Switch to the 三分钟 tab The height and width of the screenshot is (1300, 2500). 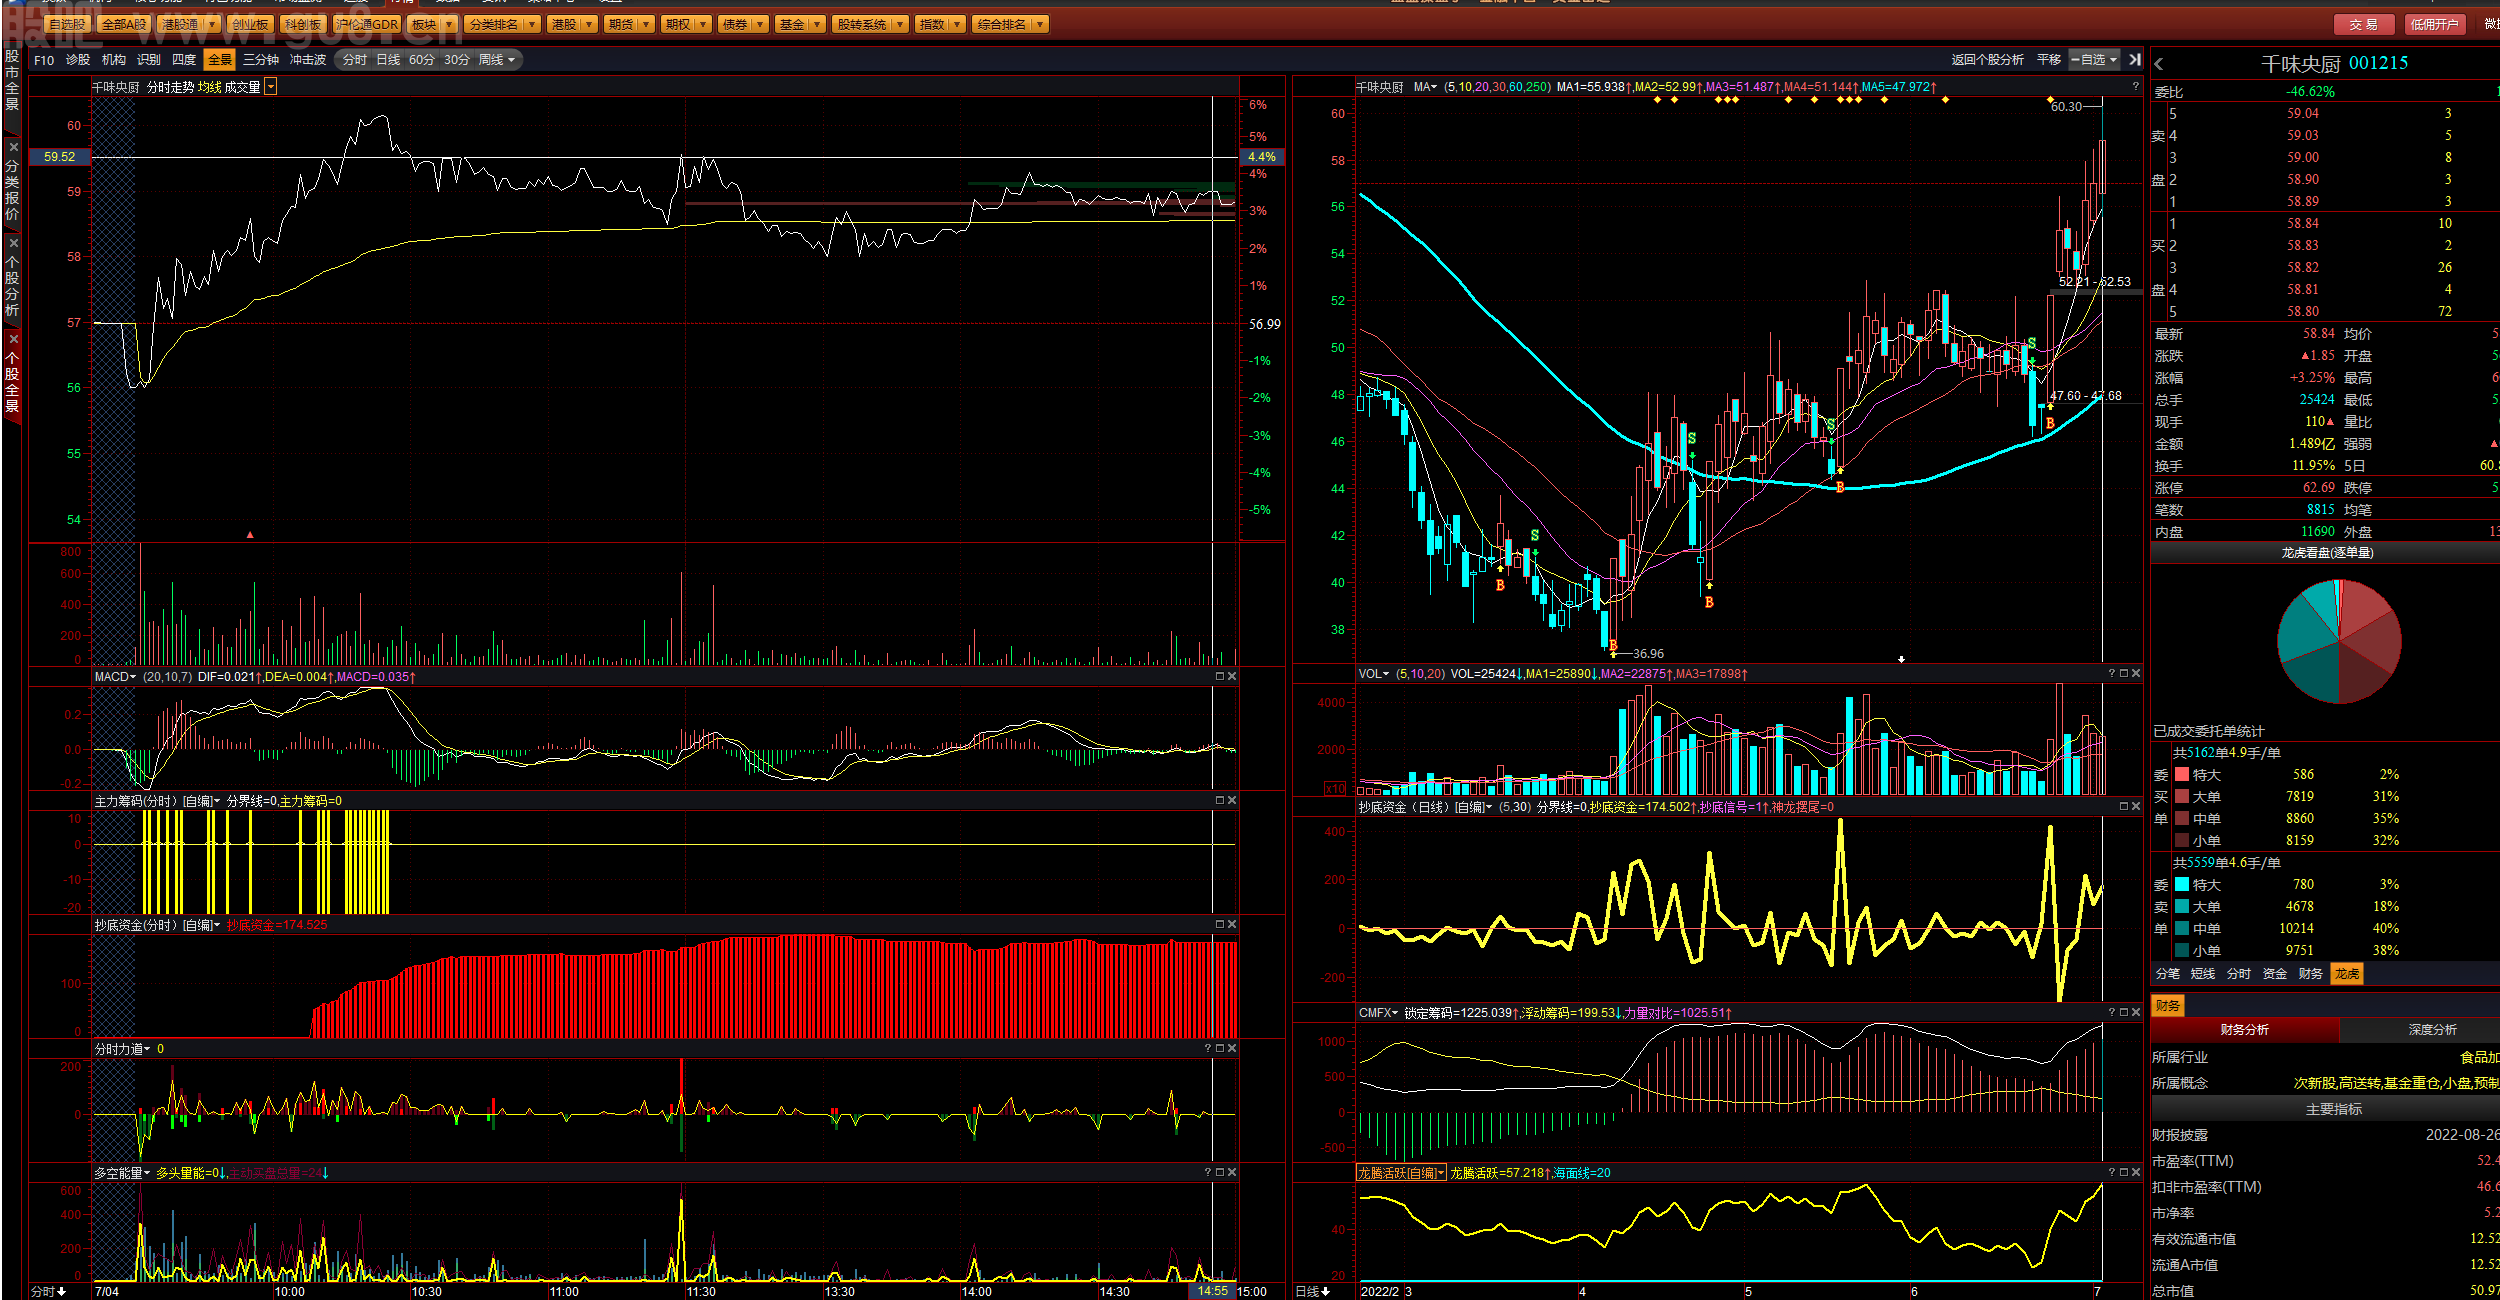[261, 60]
